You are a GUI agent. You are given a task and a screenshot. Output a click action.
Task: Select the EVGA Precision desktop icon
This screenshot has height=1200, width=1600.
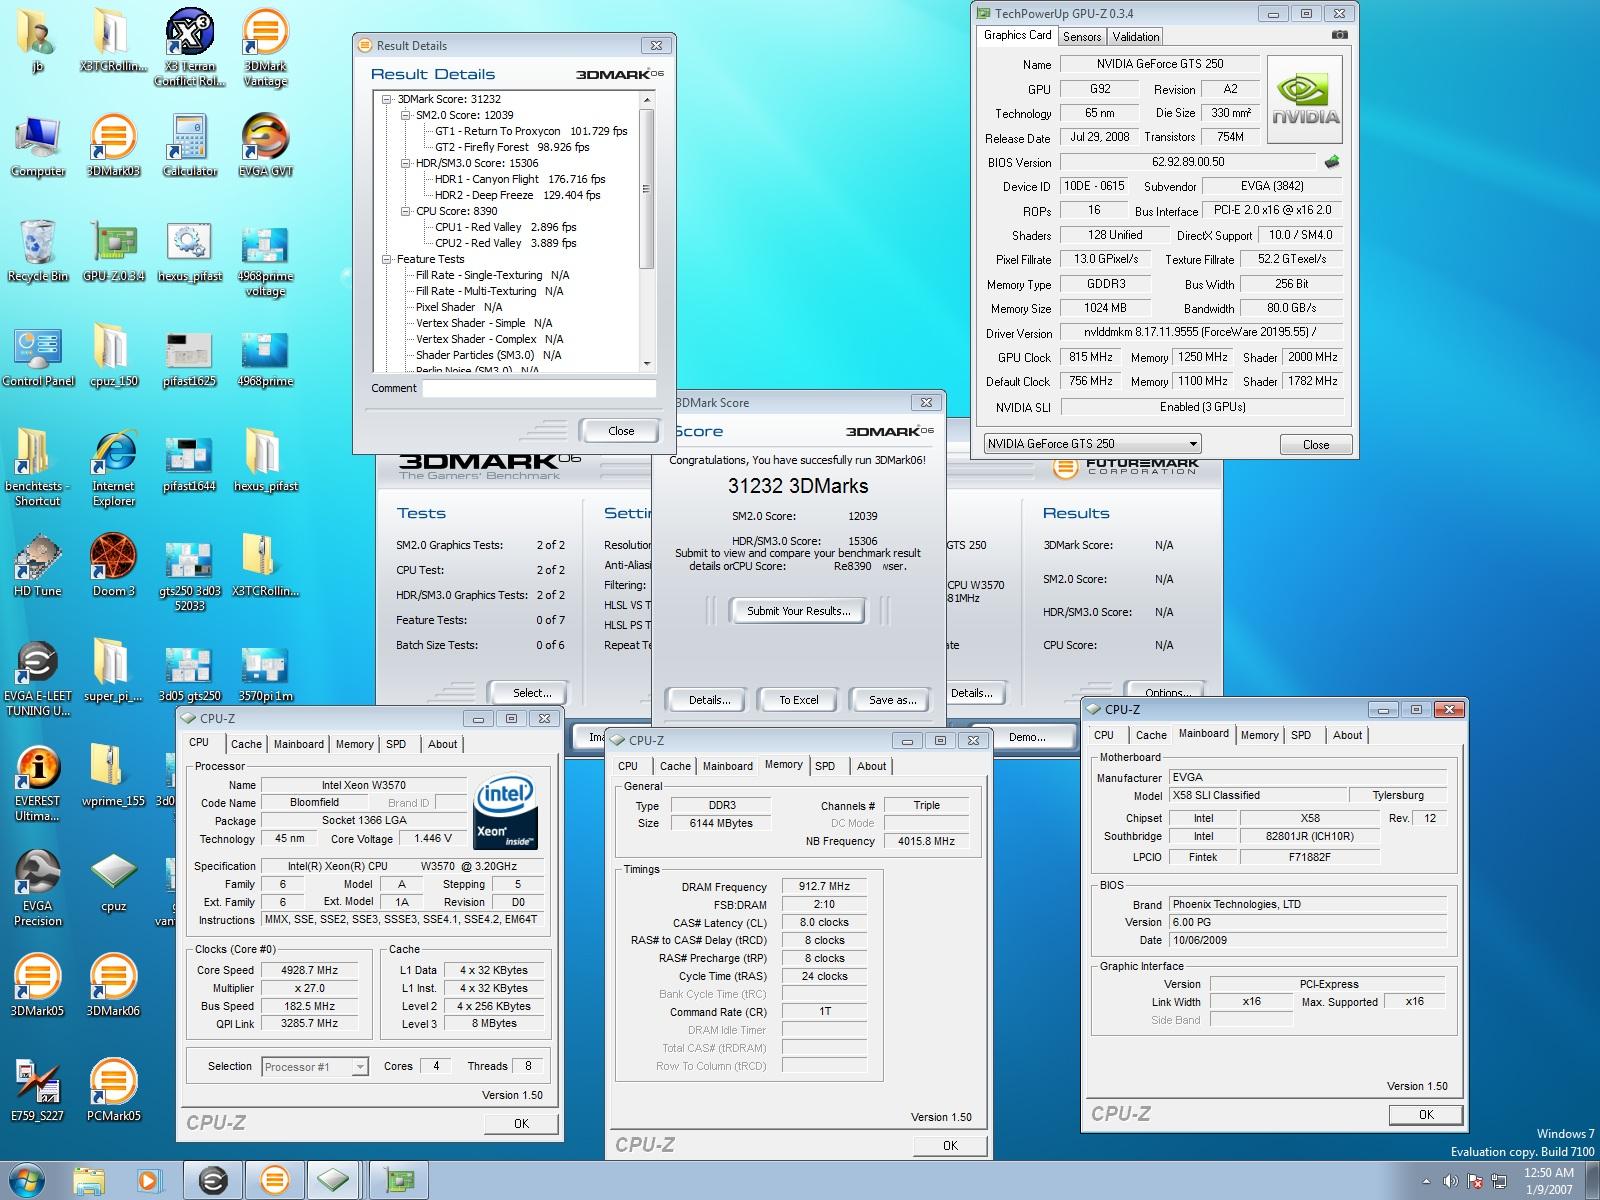(x=37, y=889)
